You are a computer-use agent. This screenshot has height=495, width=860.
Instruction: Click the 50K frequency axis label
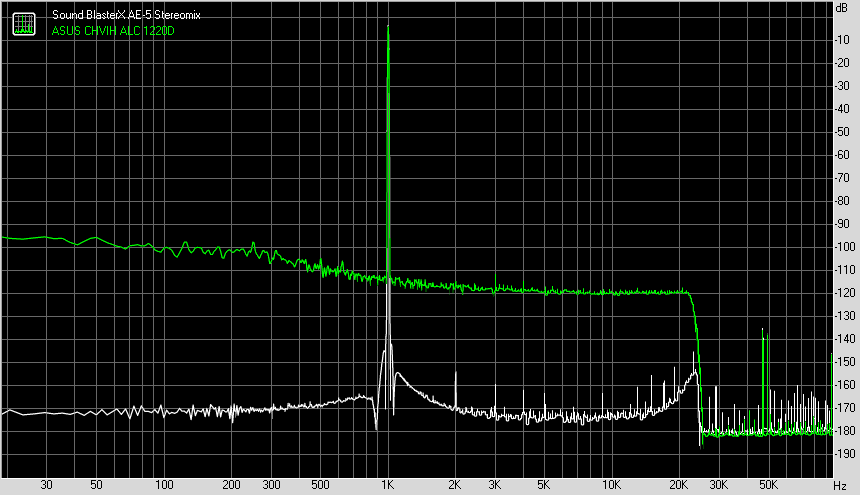click(x=768, y=485)
